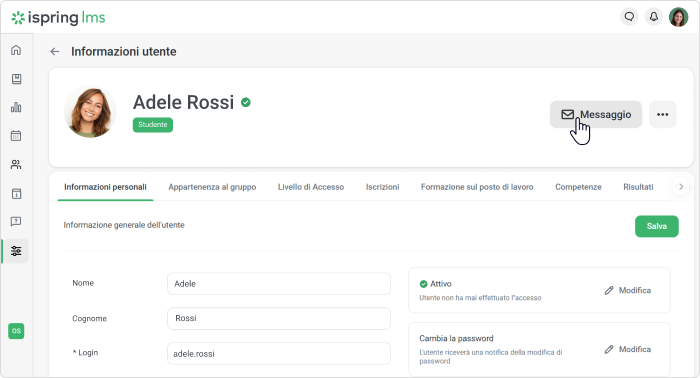Click the Salva button
Viewport: 700px width, 378px height.
pos(657,226)
